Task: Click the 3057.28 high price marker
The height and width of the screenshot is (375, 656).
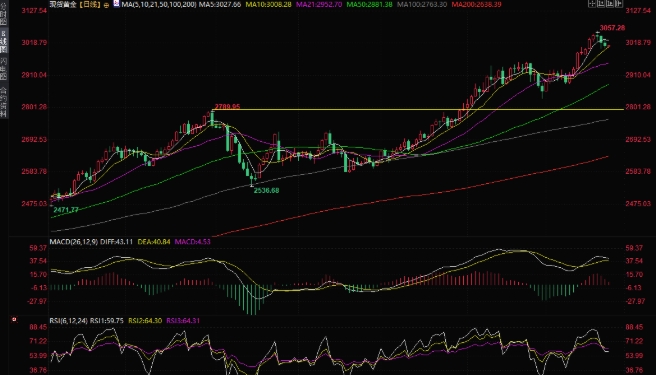Action: [612, 28]
